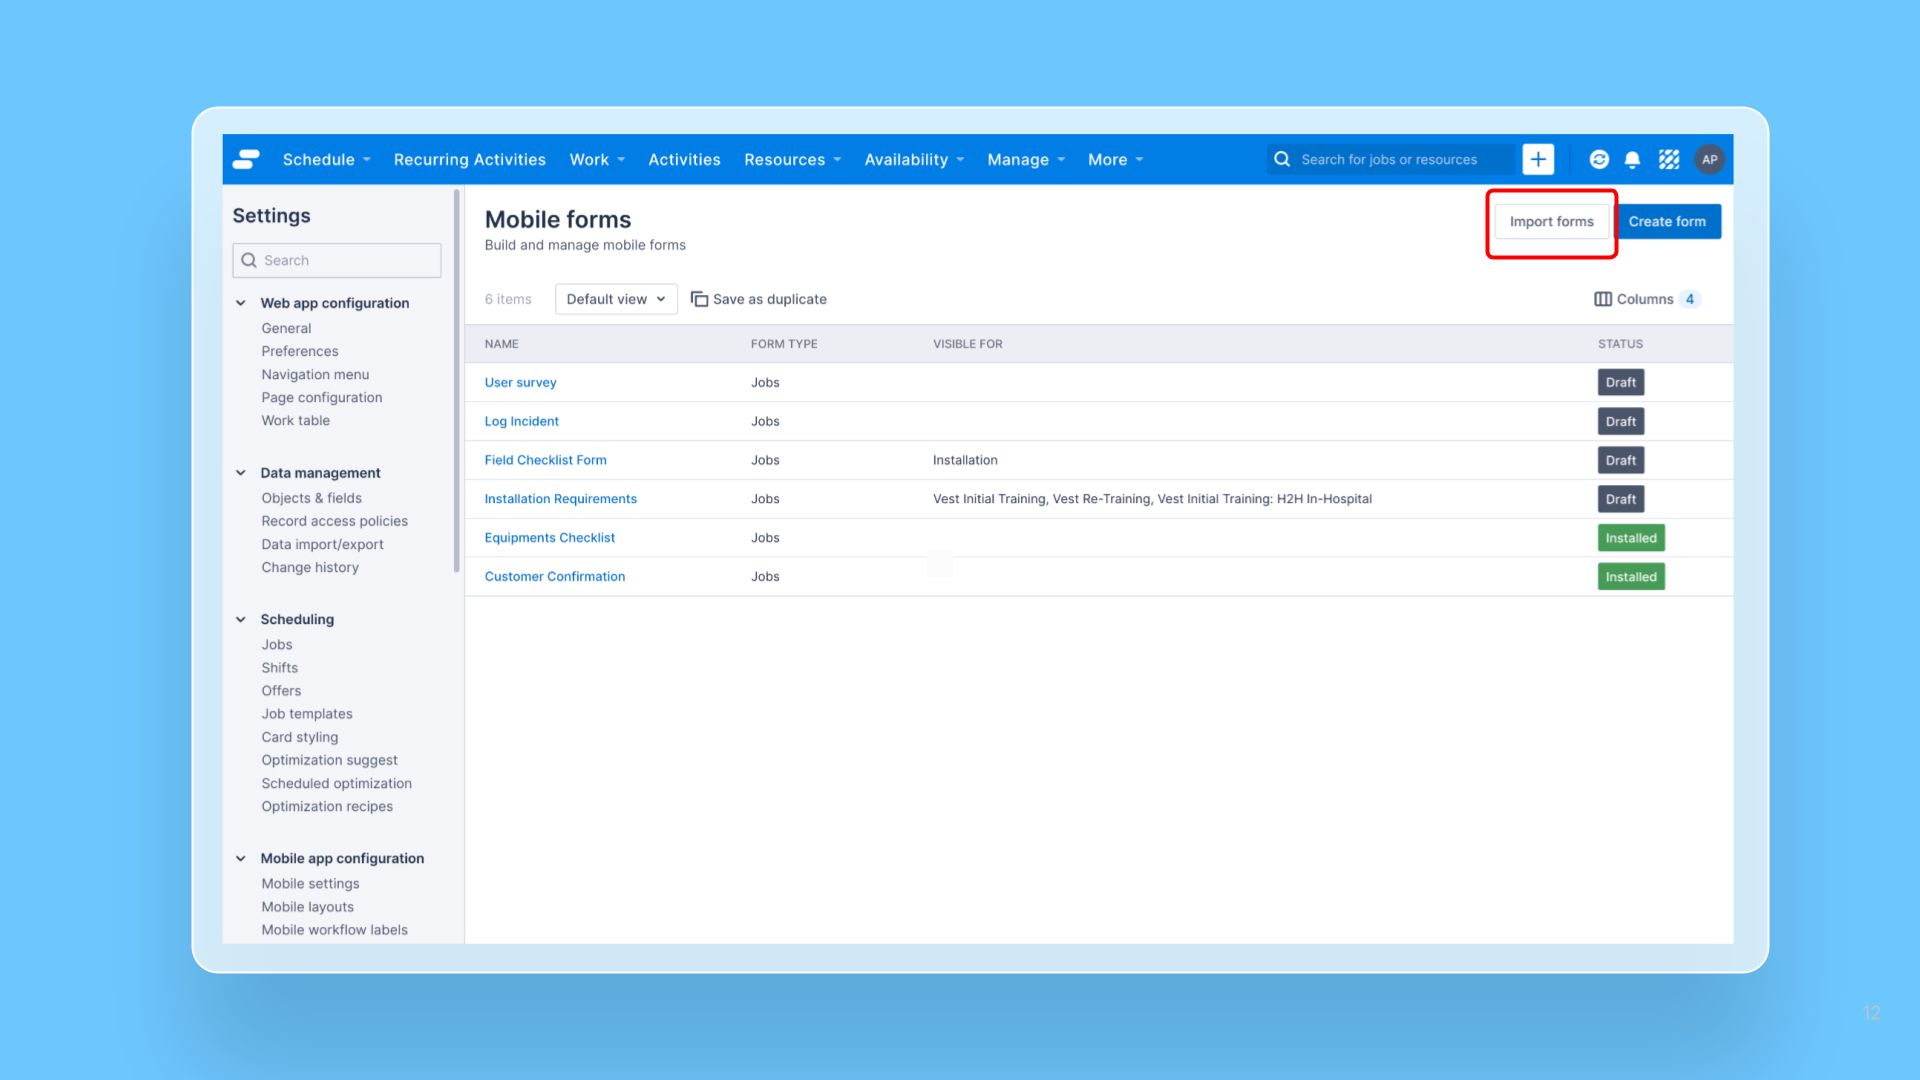
Task: Open the Work dropdown menu
Action: (x=597, y=160)
